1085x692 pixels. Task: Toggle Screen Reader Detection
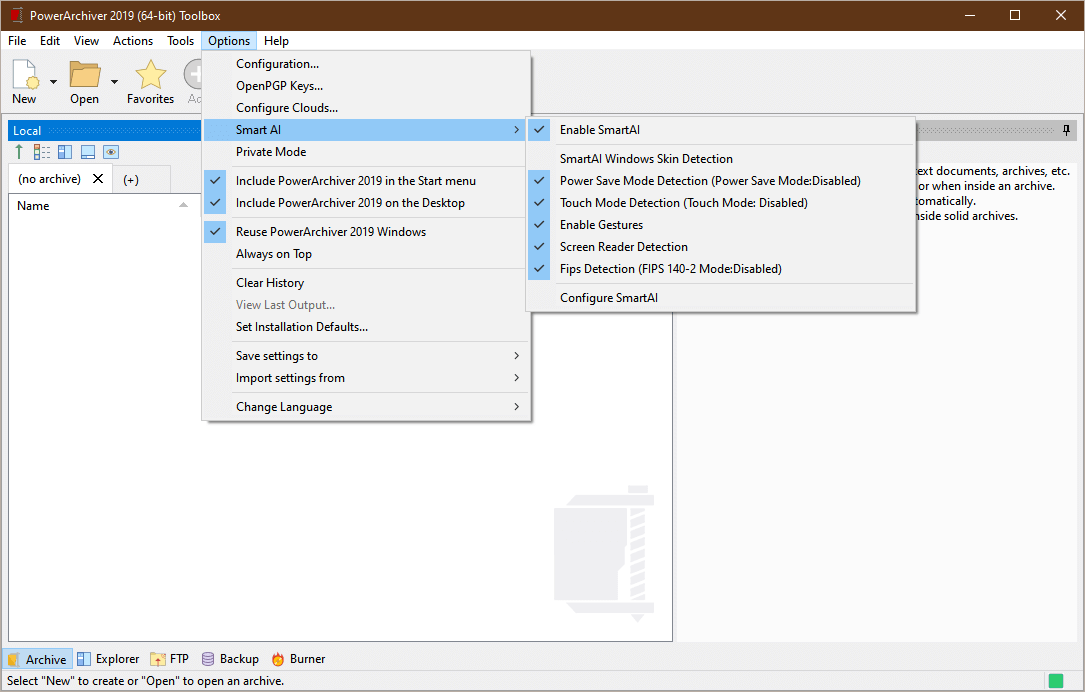click(721, 247)
